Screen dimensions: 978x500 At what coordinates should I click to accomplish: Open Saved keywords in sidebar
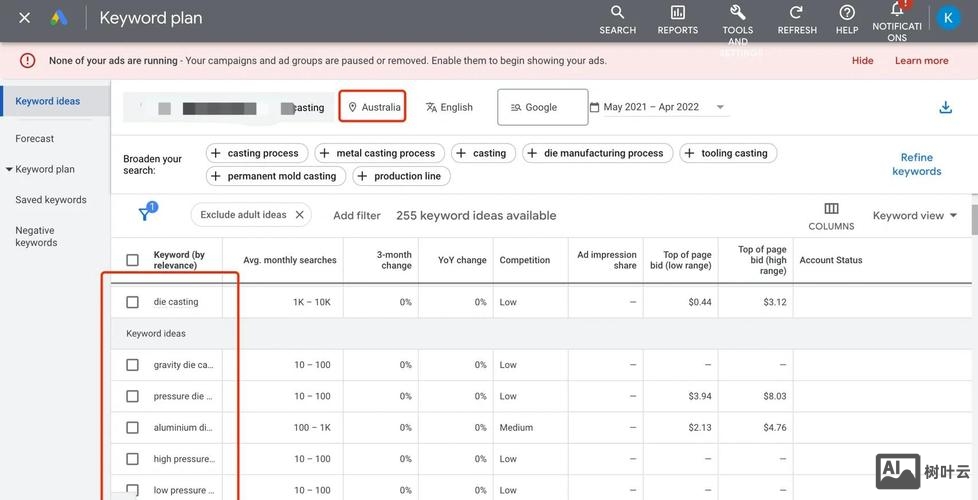[x=51, y=200]
